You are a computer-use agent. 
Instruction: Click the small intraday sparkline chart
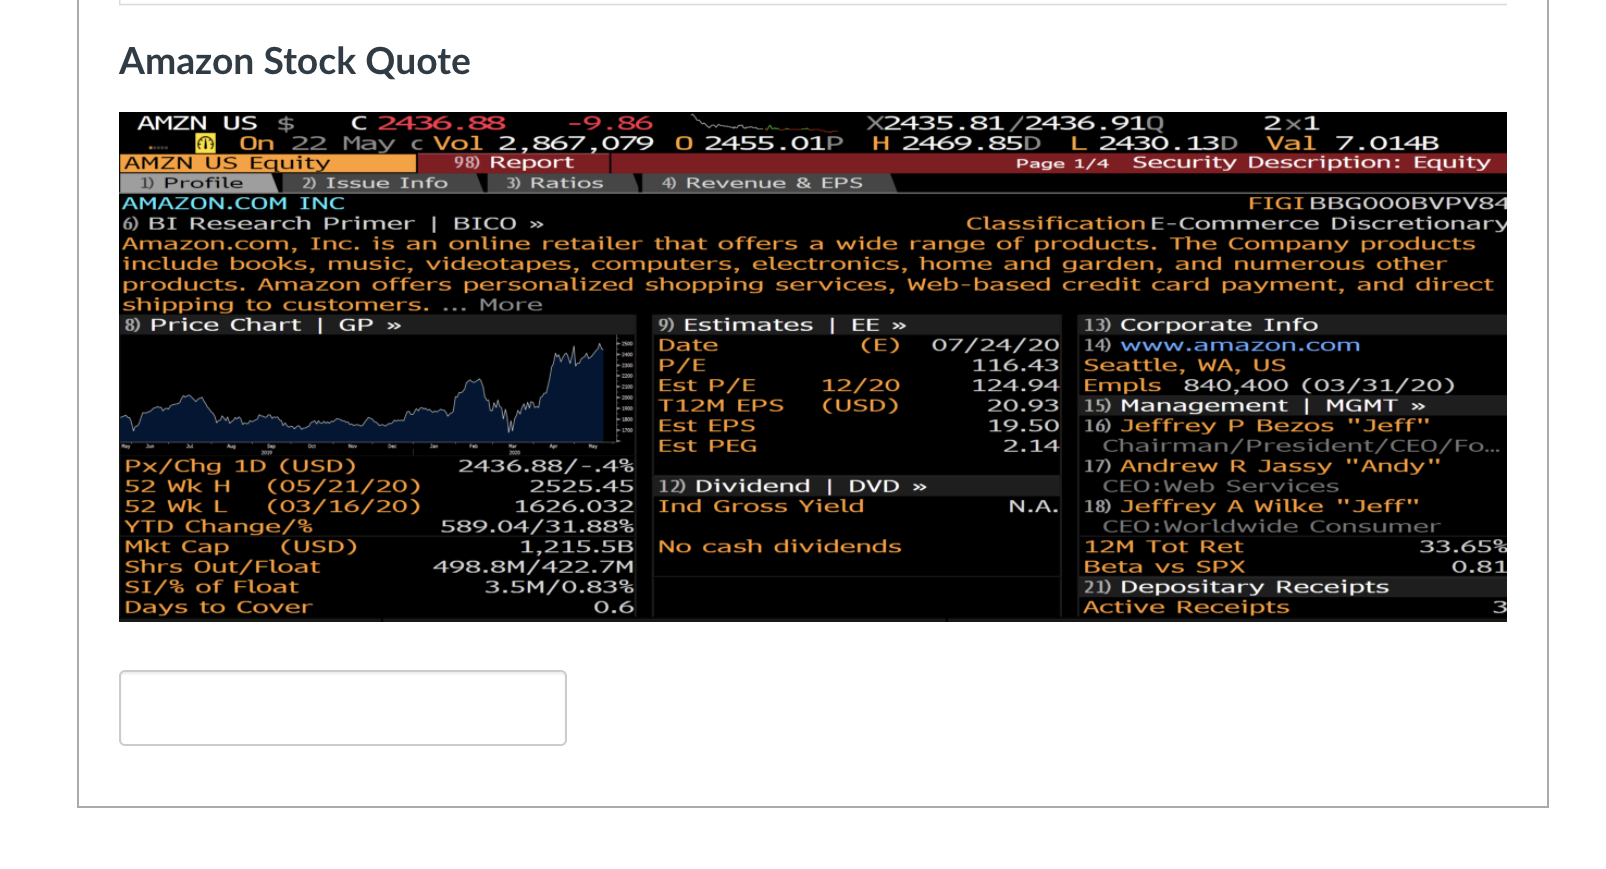click(x=765, y=126)
